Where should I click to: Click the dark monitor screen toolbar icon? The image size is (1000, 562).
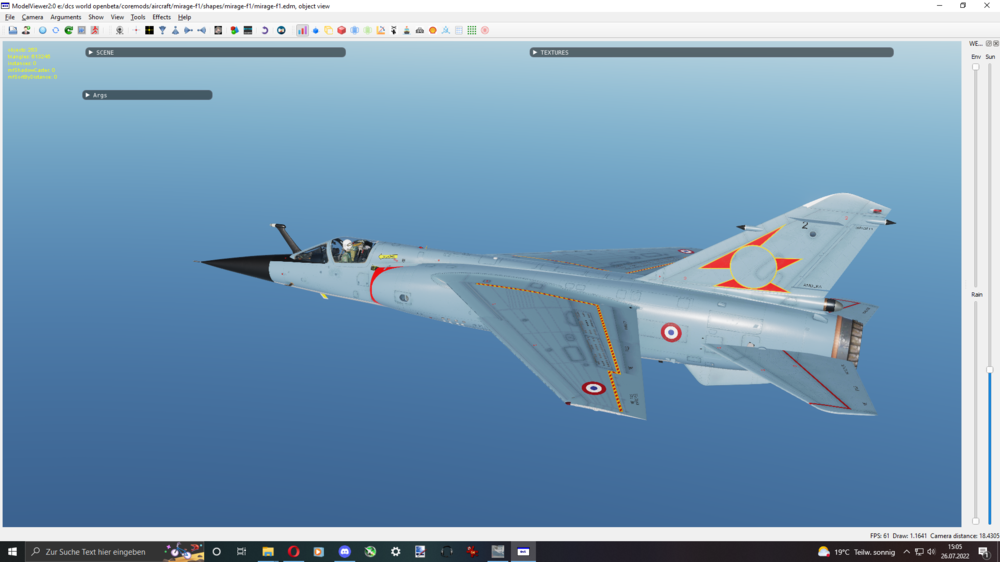tap(248, 30)
